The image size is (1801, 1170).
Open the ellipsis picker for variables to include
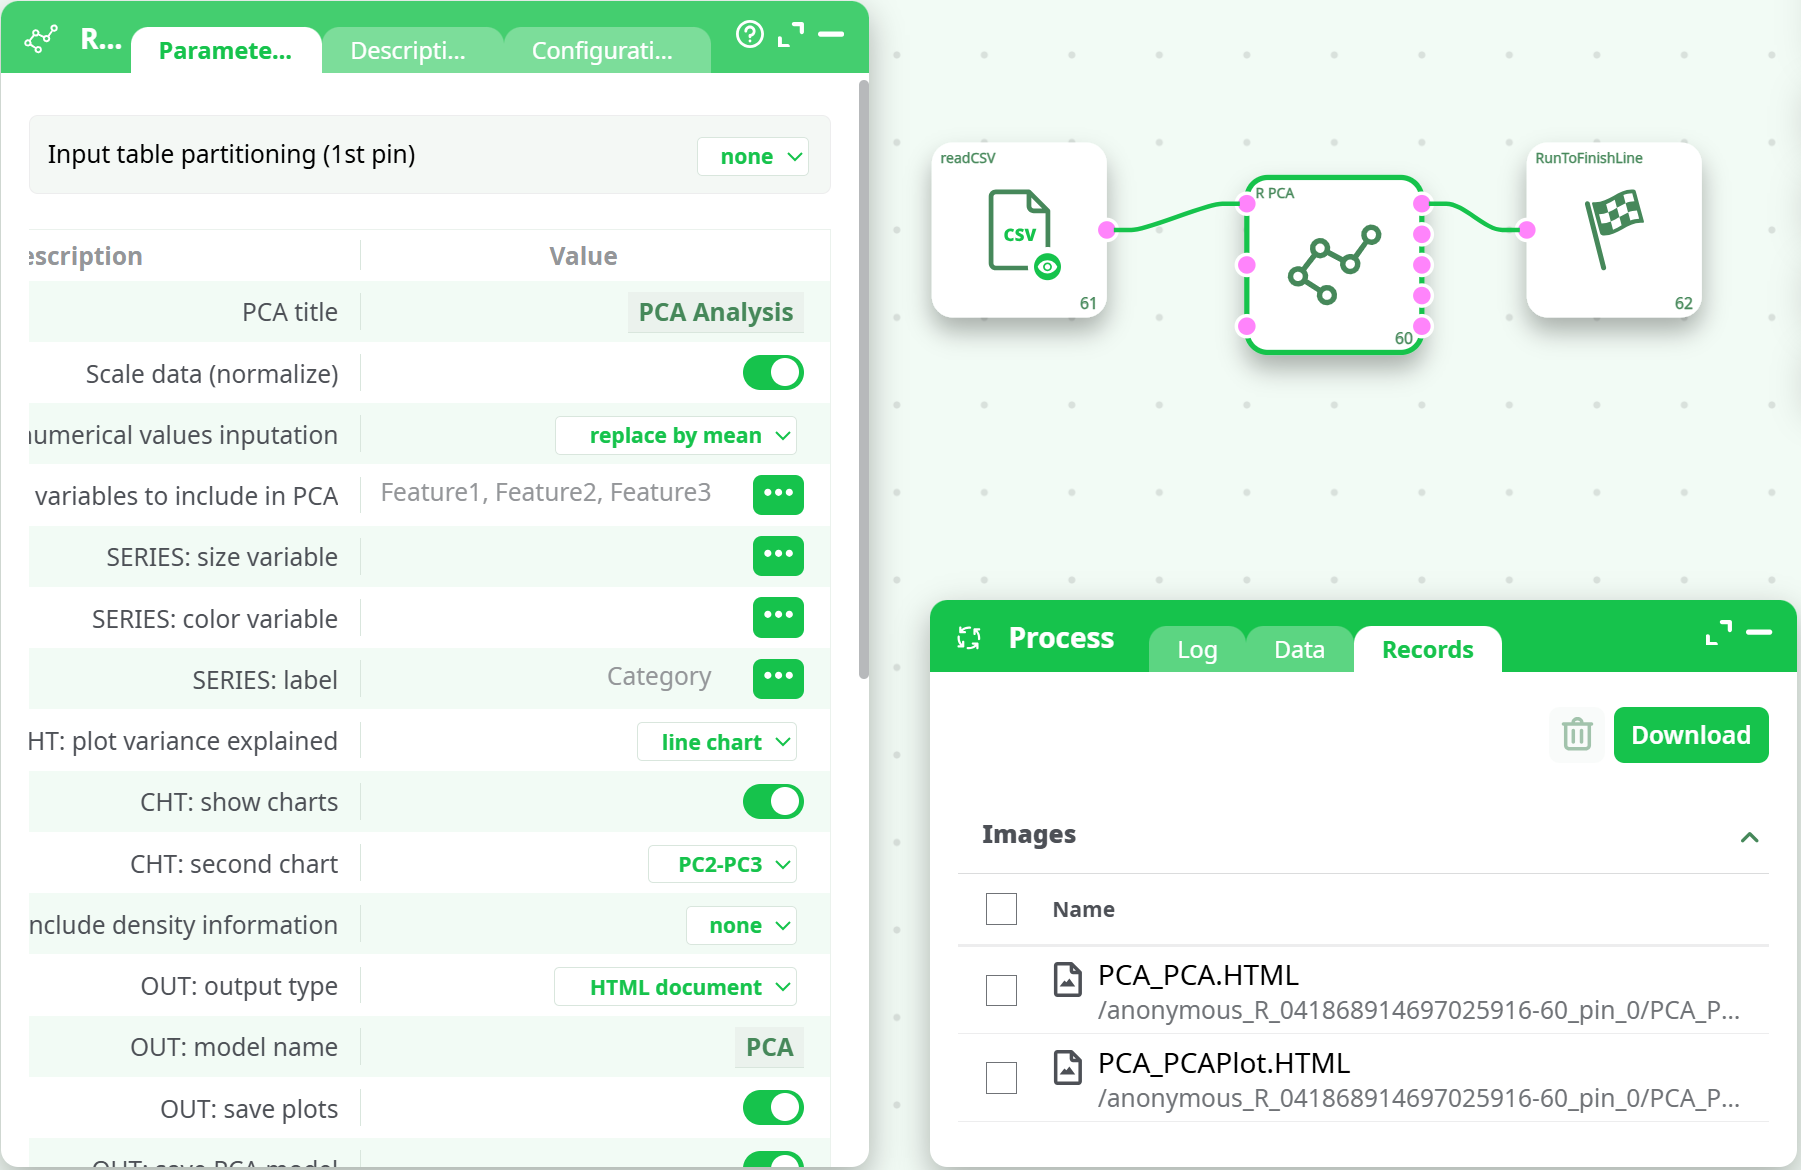(778, 494)
